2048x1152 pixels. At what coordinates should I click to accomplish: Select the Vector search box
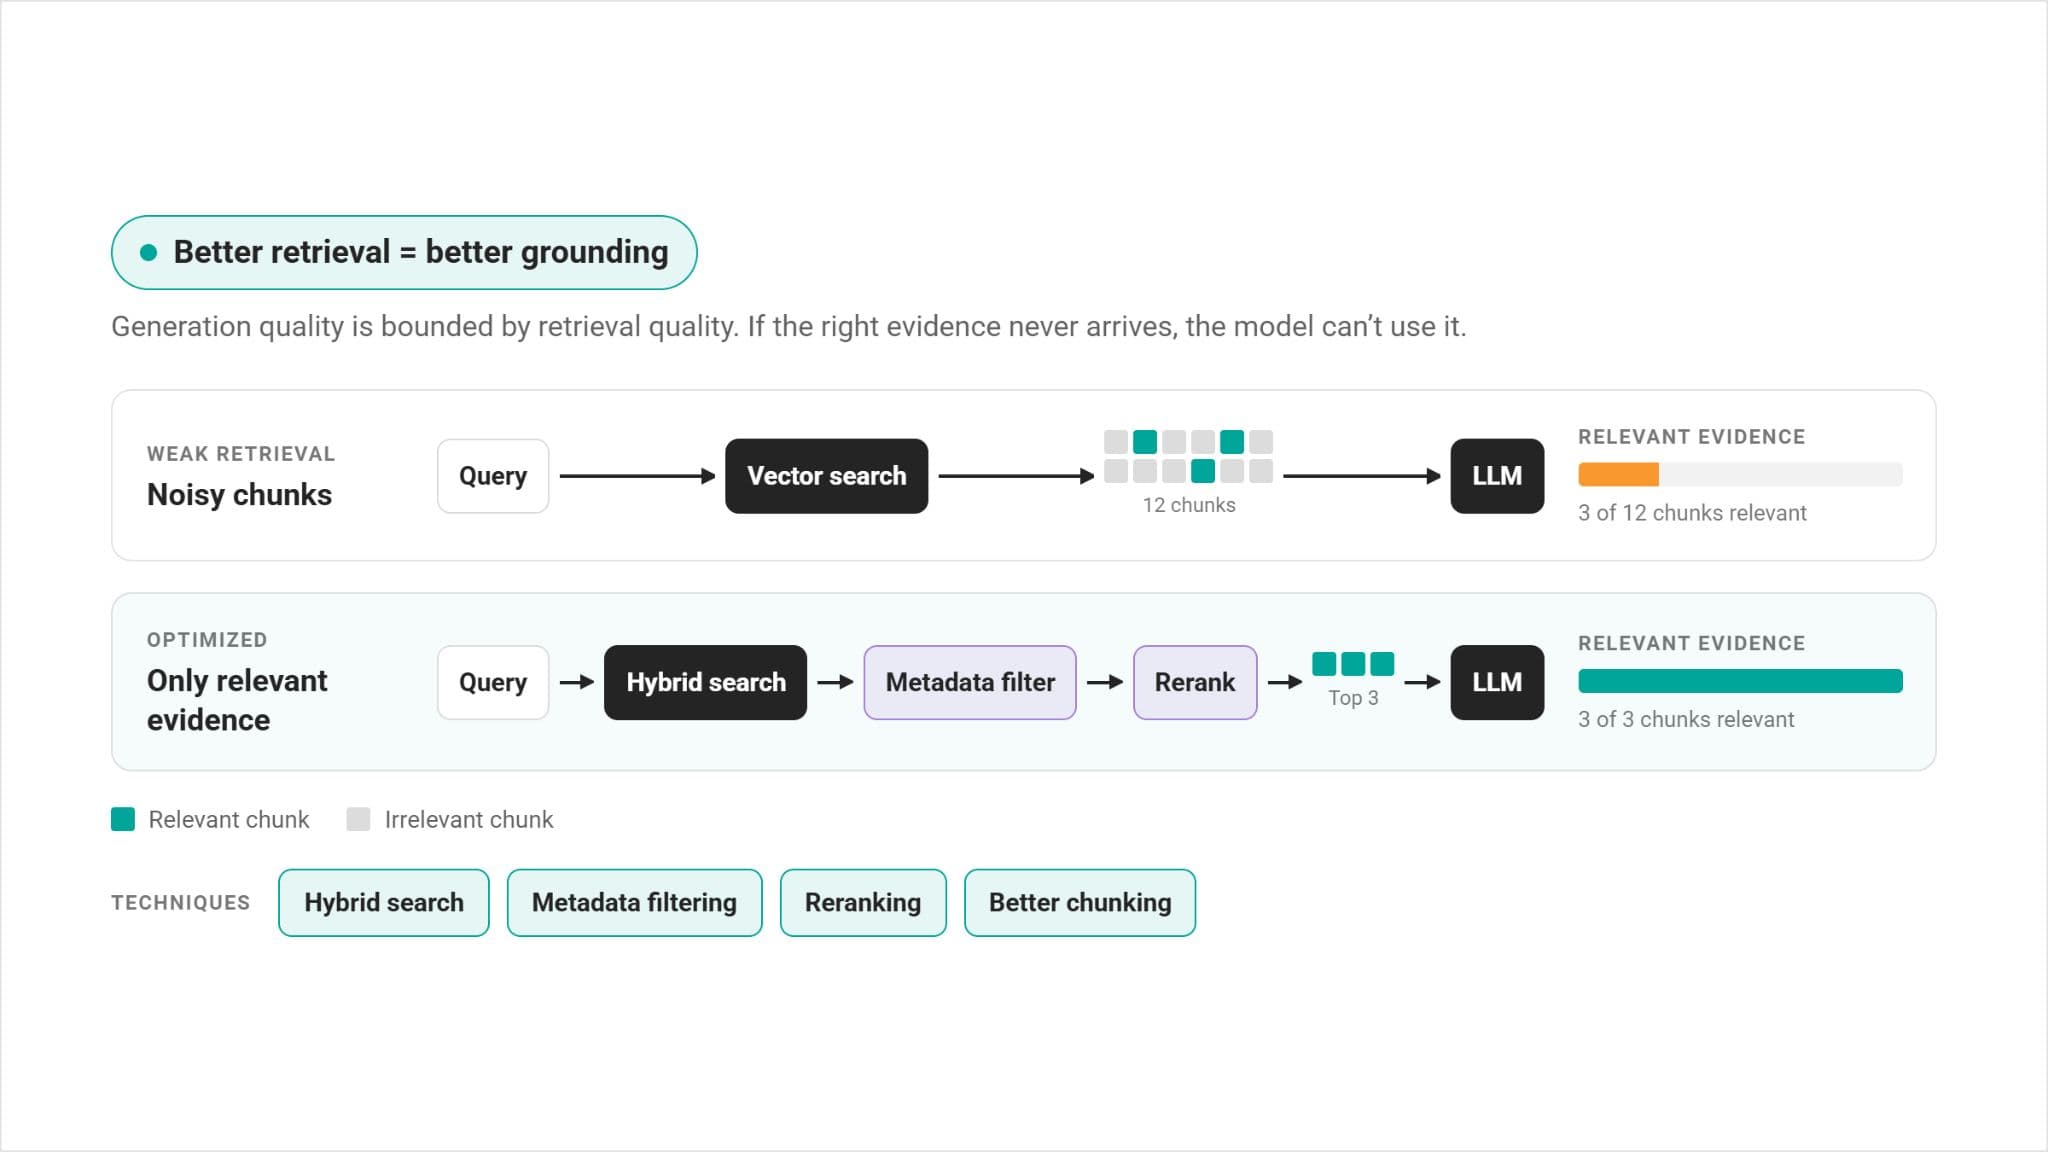(826, 476)
